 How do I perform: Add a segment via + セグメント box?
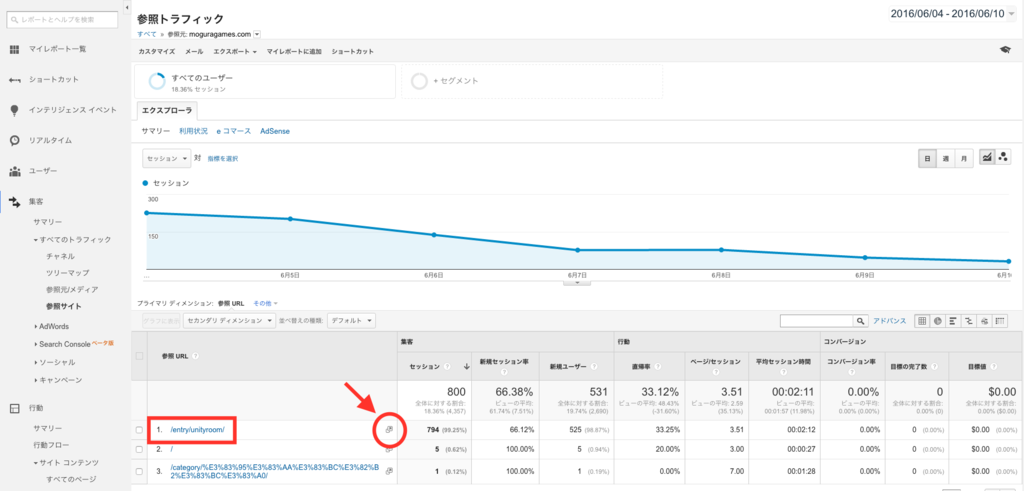[532, 81]
